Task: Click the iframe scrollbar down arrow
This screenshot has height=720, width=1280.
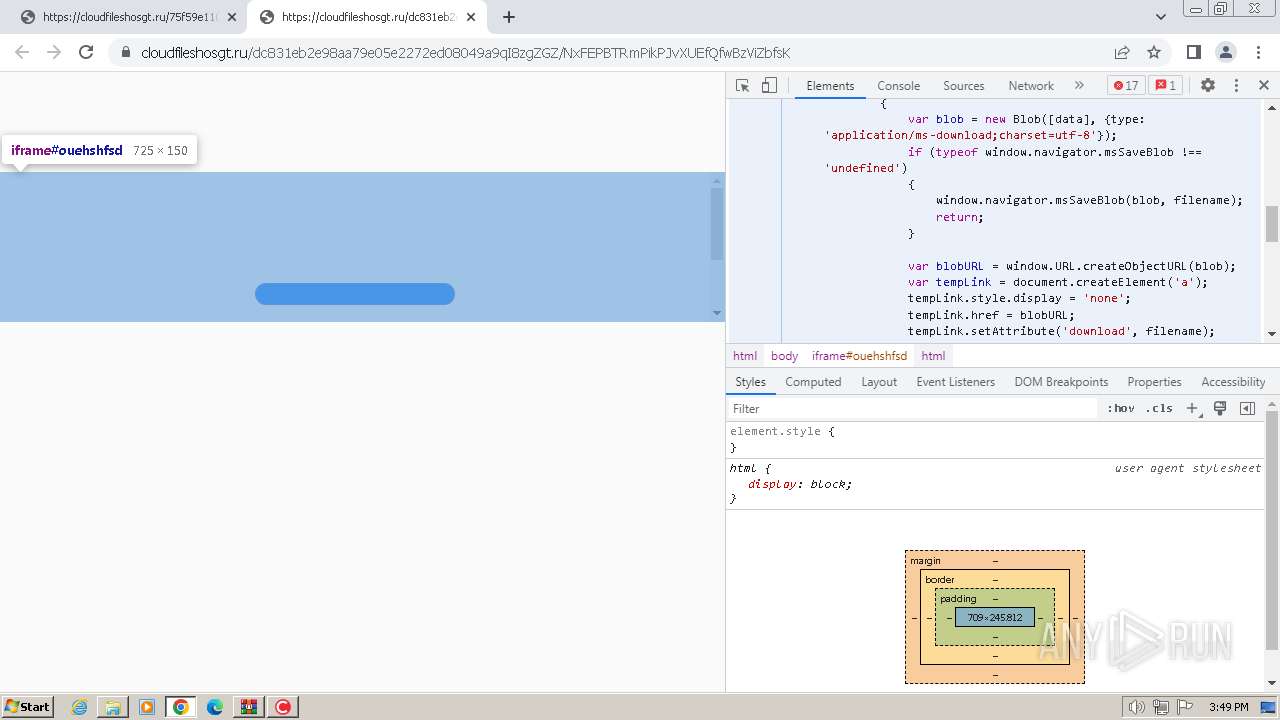Action: tap(716, 313)
